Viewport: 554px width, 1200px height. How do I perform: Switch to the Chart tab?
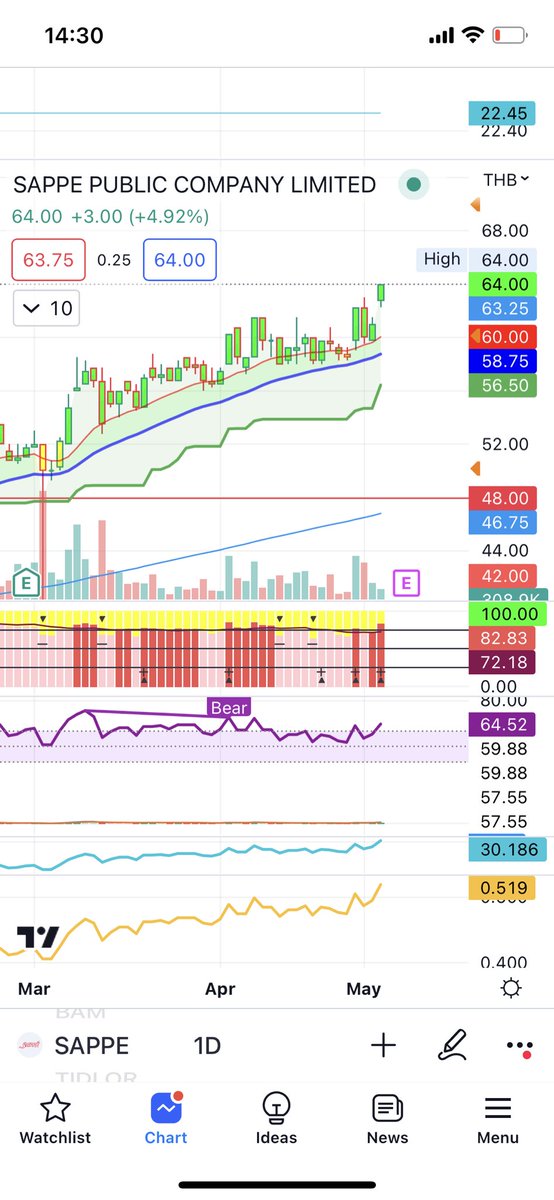pos(166,1119)
